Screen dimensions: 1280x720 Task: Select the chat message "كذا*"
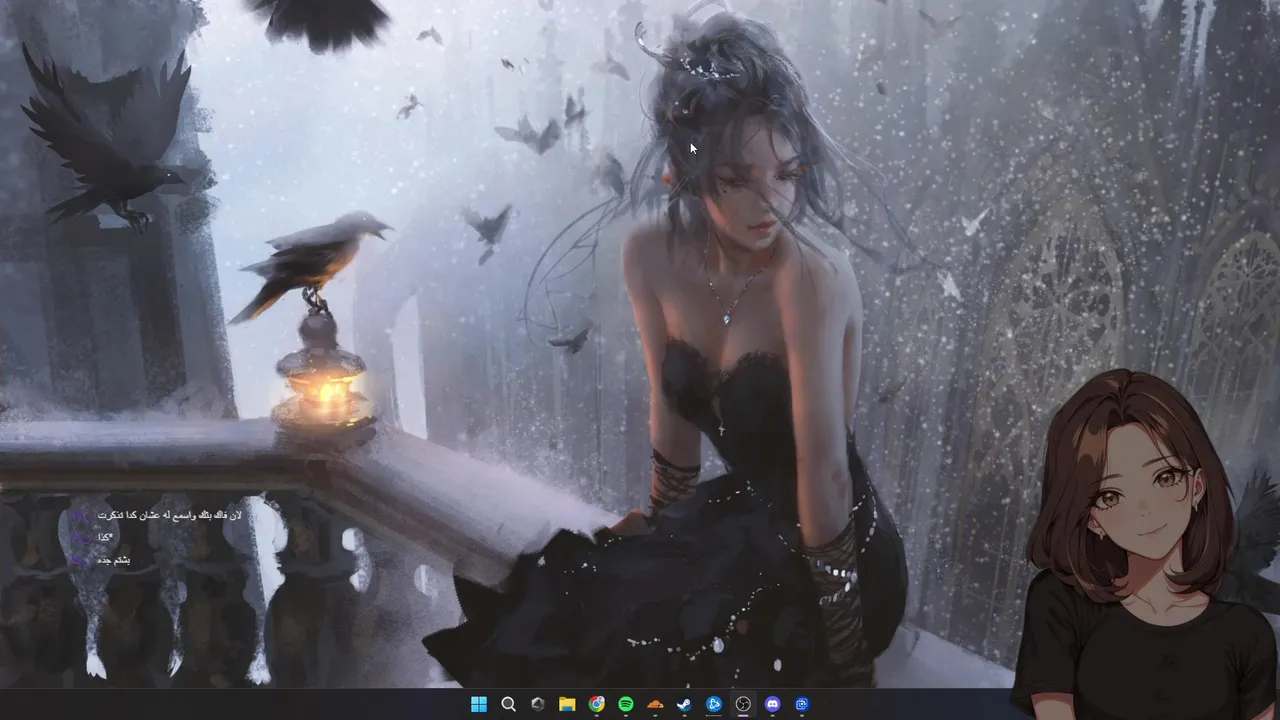click(105, 538)
